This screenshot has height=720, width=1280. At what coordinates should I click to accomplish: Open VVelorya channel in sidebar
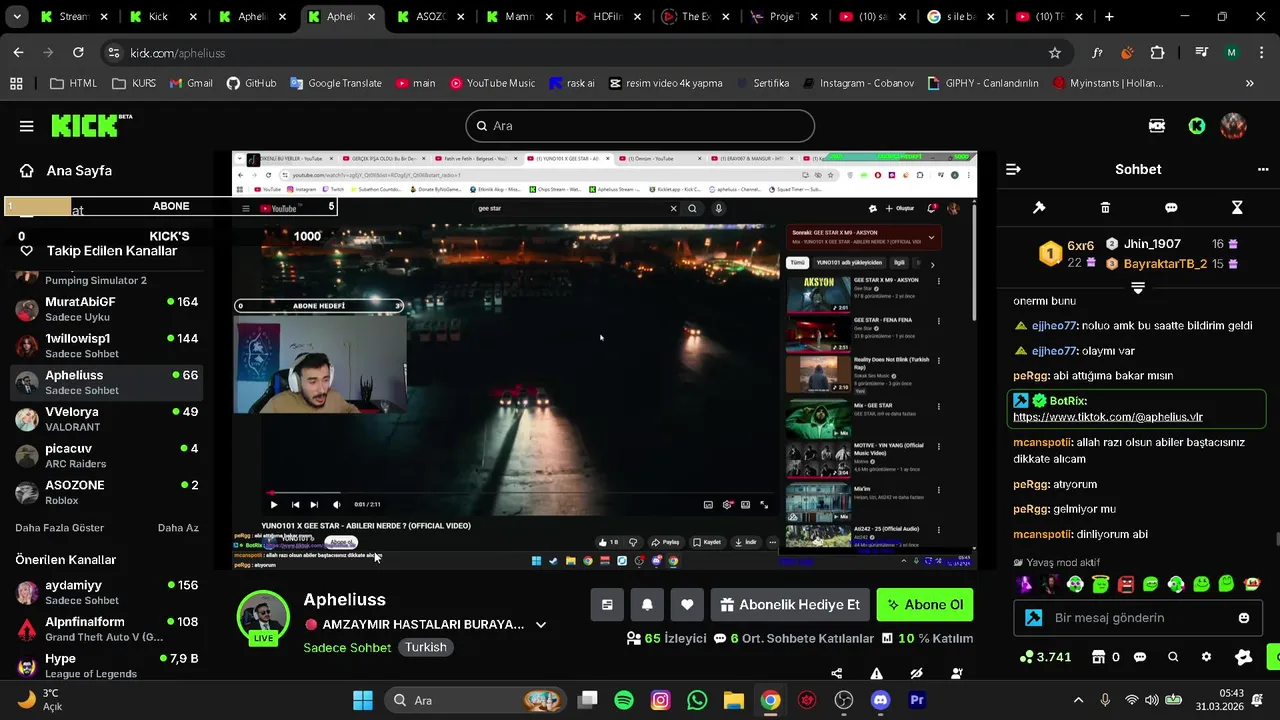[107, 418]
